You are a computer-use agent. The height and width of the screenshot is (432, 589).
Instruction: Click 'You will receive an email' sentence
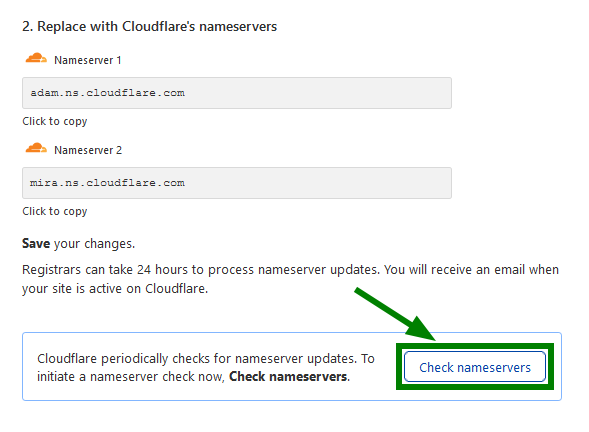click(x=471, y=270)
